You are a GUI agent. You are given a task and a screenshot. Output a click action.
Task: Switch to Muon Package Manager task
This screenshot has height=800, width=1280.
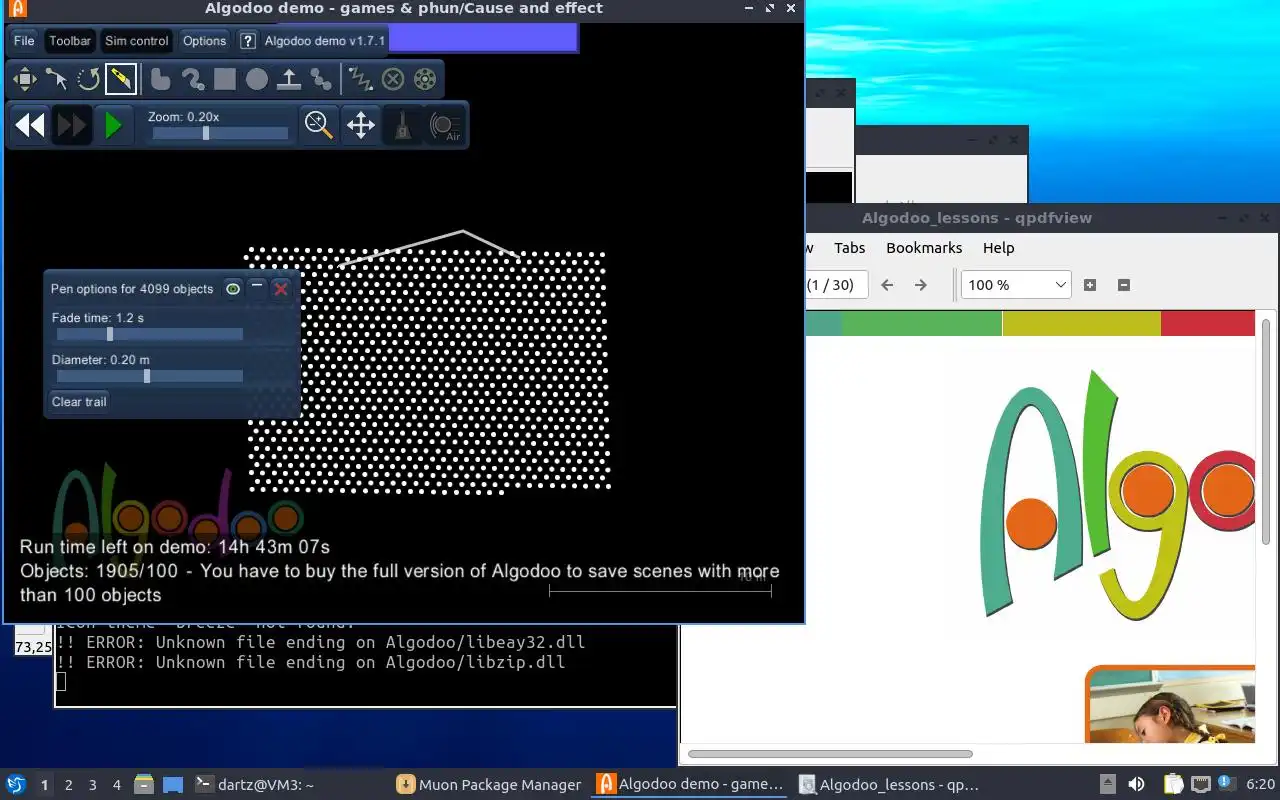489,785
